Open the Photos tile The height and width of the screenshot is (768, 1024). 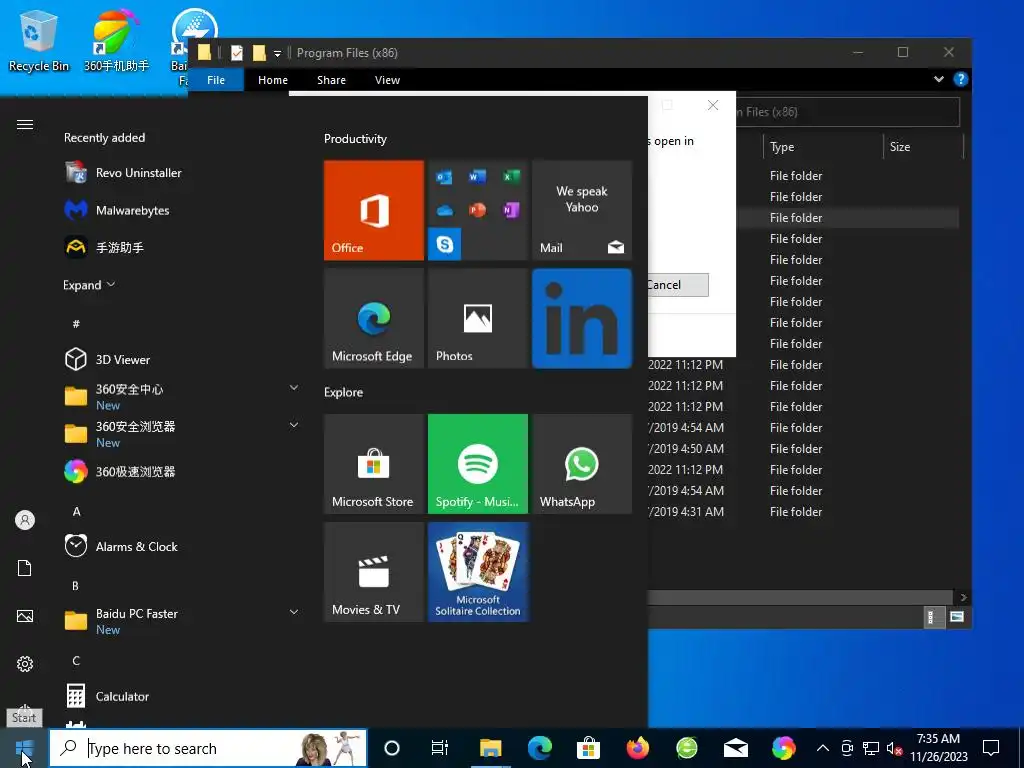pyautogui.click(x=477, y=318)
